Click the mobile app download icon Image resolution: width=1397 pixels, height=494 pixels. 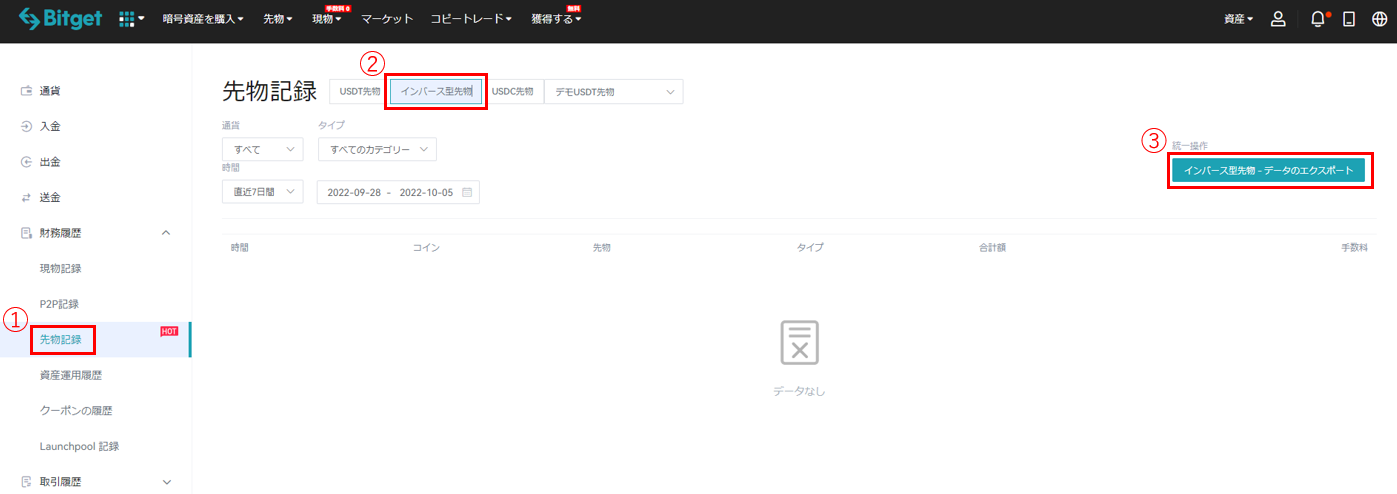(x=1349, y=19)
